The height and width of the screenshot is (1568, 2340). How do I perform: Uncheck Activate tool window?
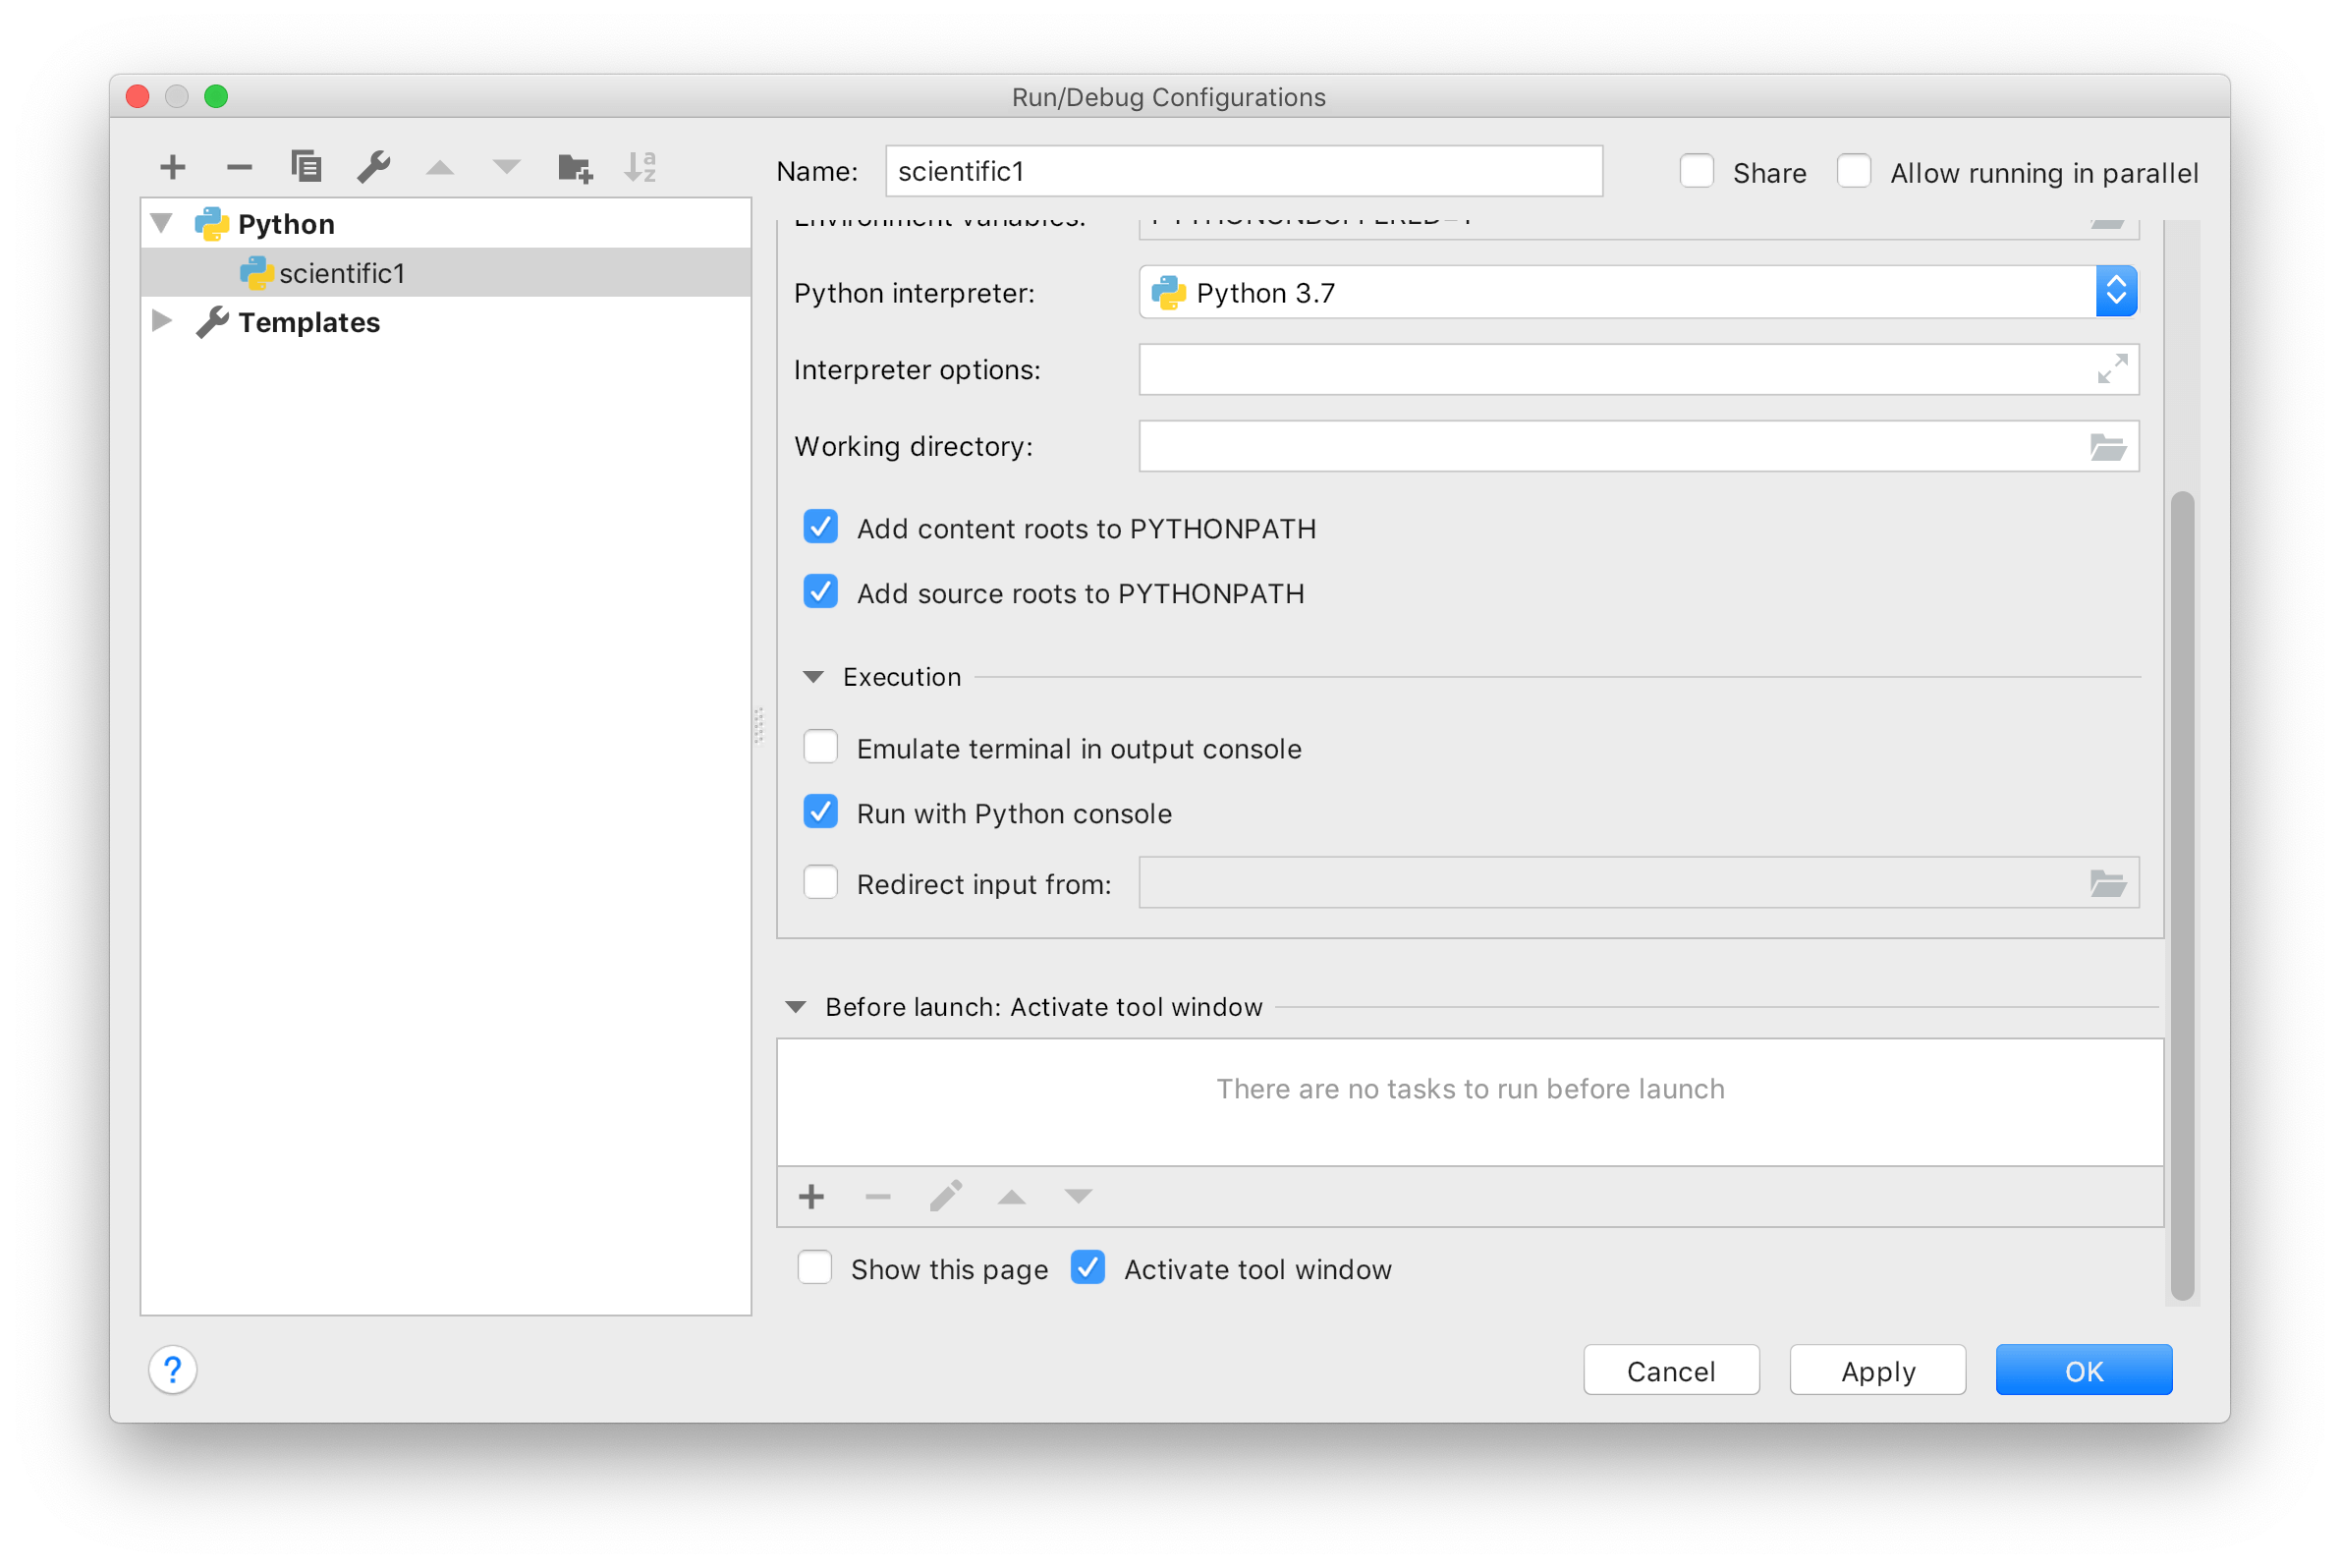pyautogui.click(x=1088, y=1269)
